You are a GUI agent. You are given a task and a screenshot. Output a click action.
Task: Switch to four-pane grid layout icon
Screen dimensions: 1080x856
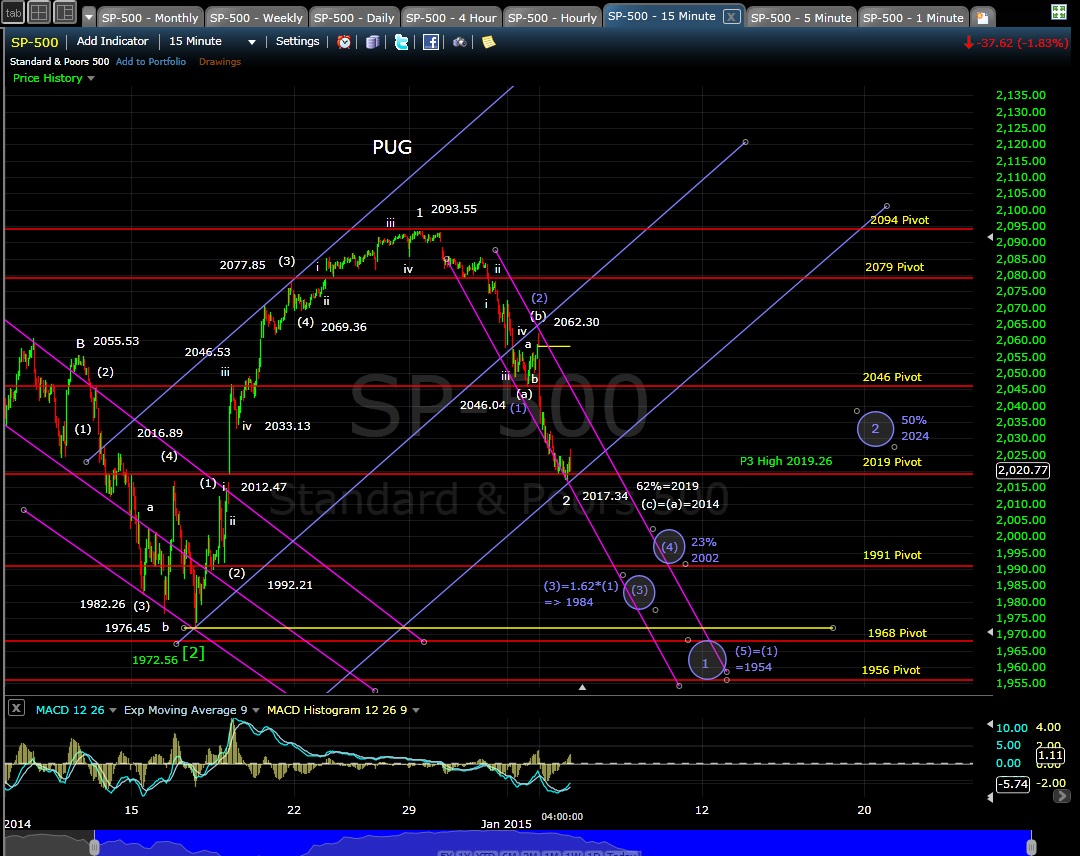39,12
